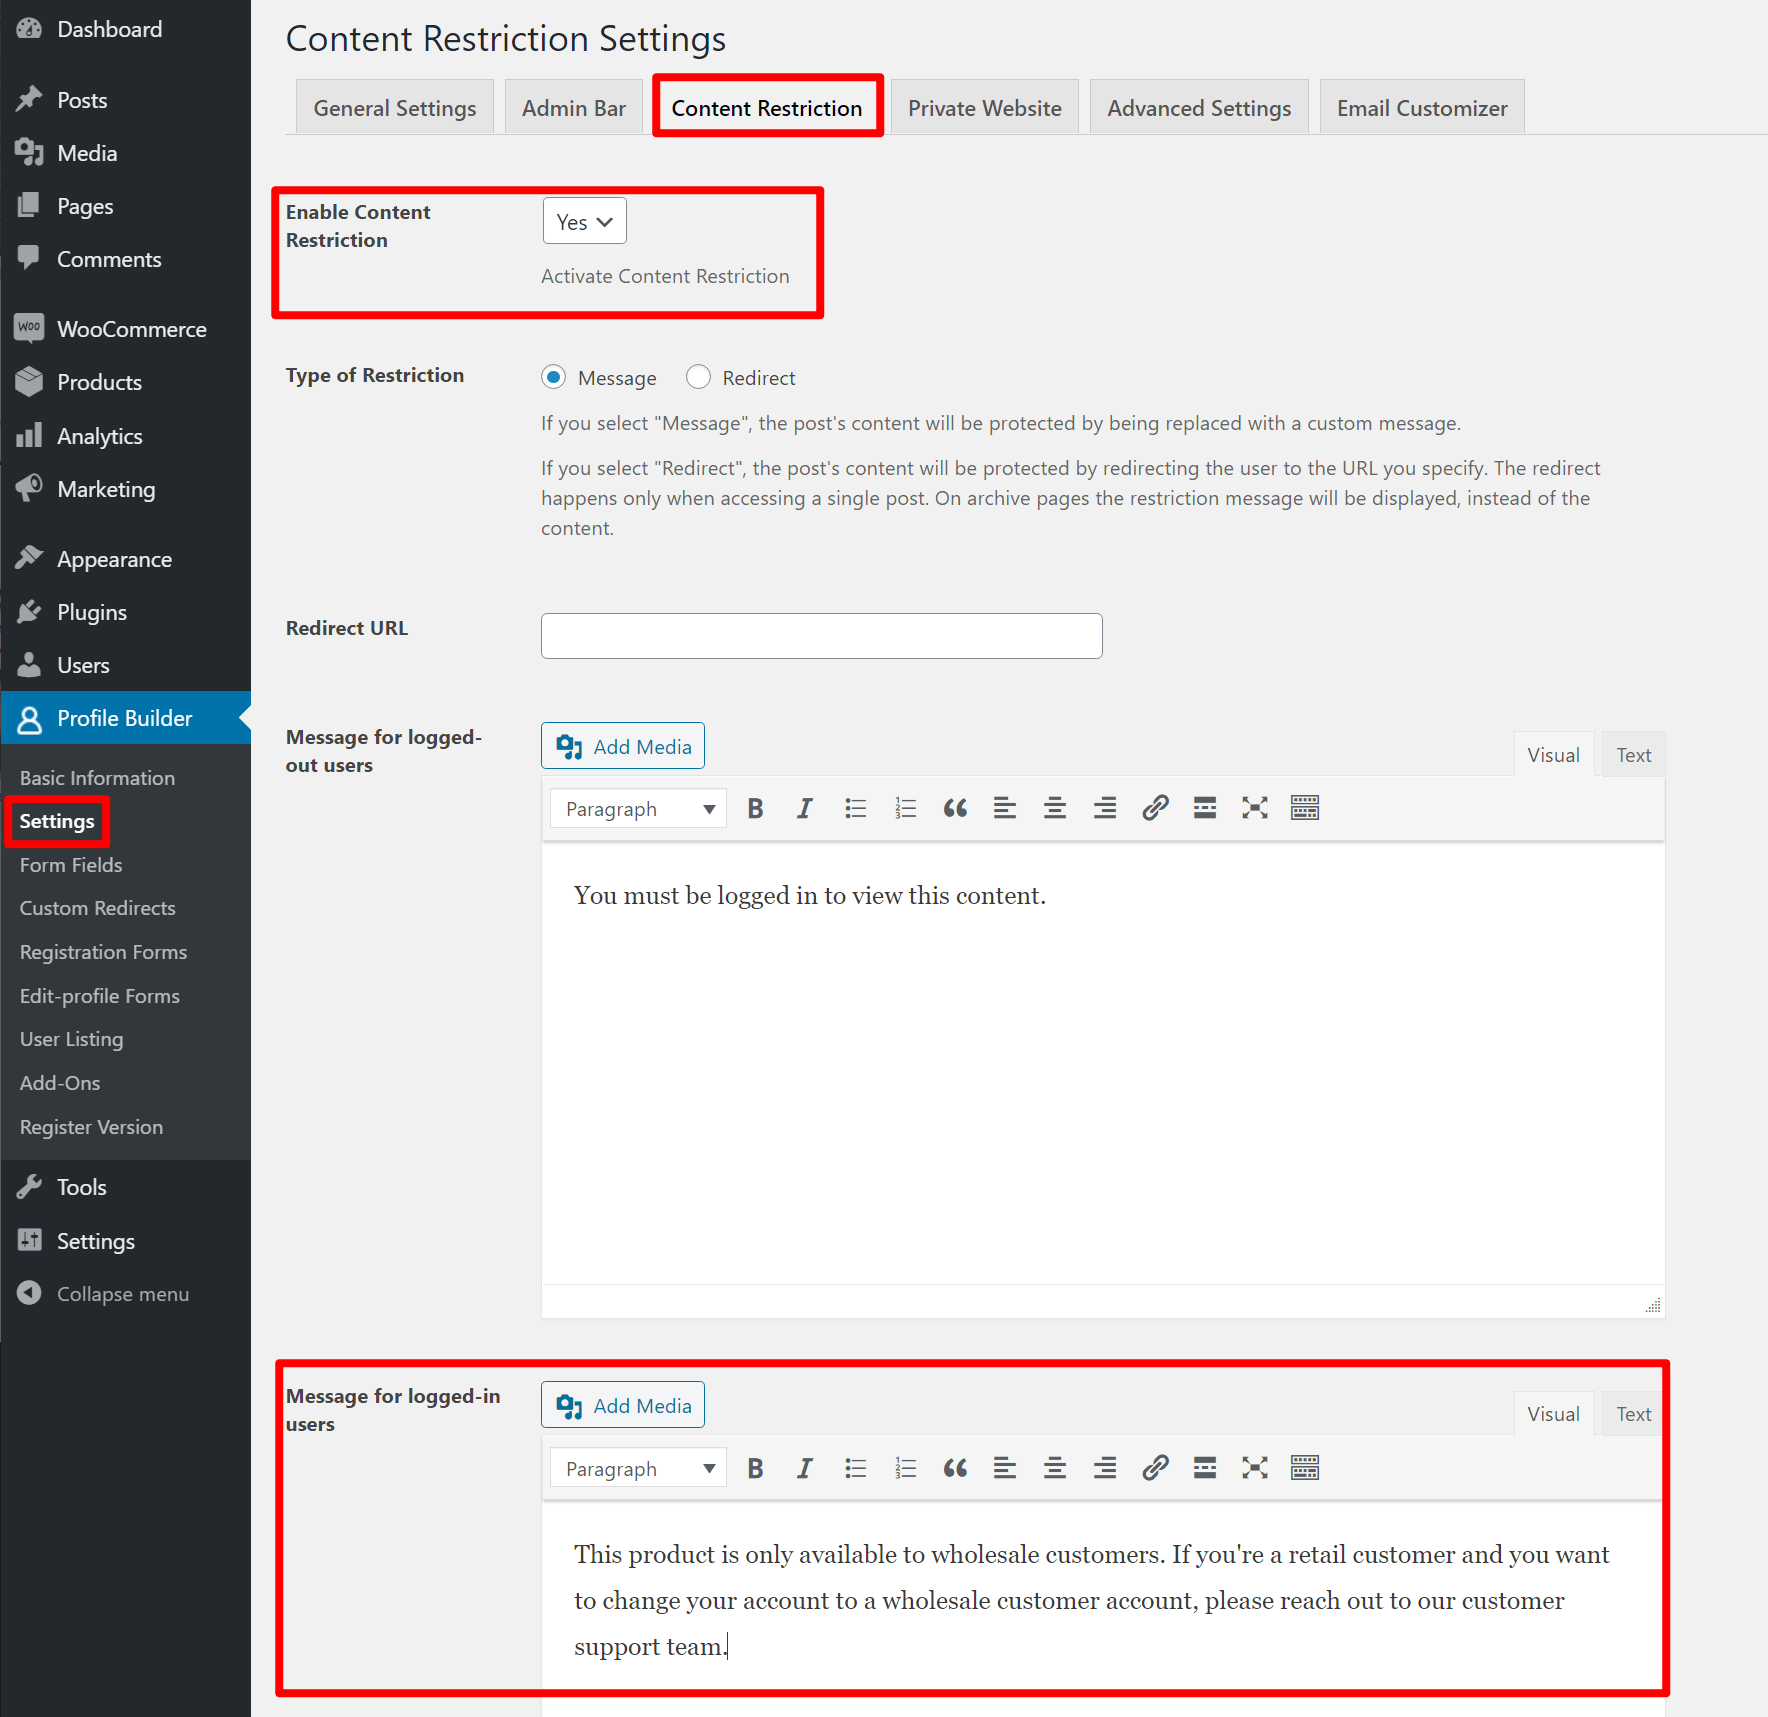Open Tools in the sidebar
Image resolution: width=1768 pixels, height=1717 pixels.
click(x=125, y=1187)
